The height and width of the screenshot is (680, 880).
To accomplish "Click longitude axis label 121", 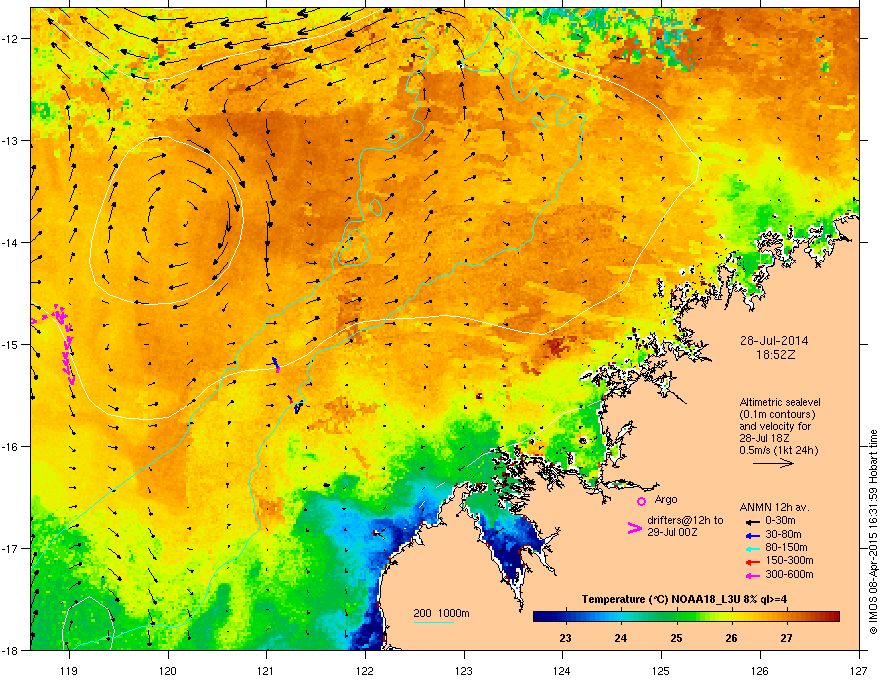I will pos(266,670).
